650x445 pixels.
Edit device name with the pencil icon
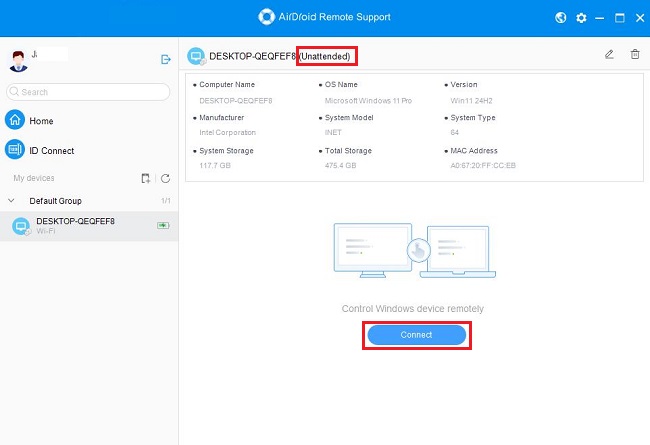610,55
